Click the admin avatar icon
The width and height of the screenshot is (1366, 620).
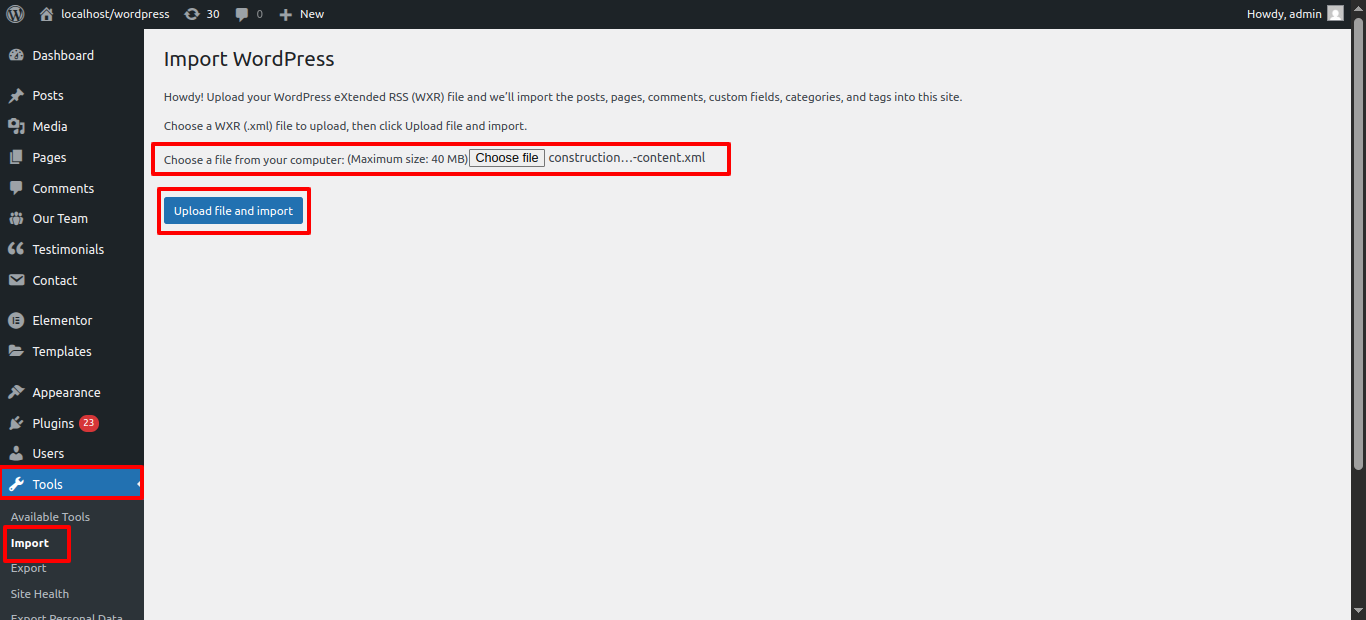coord(1335,14)
